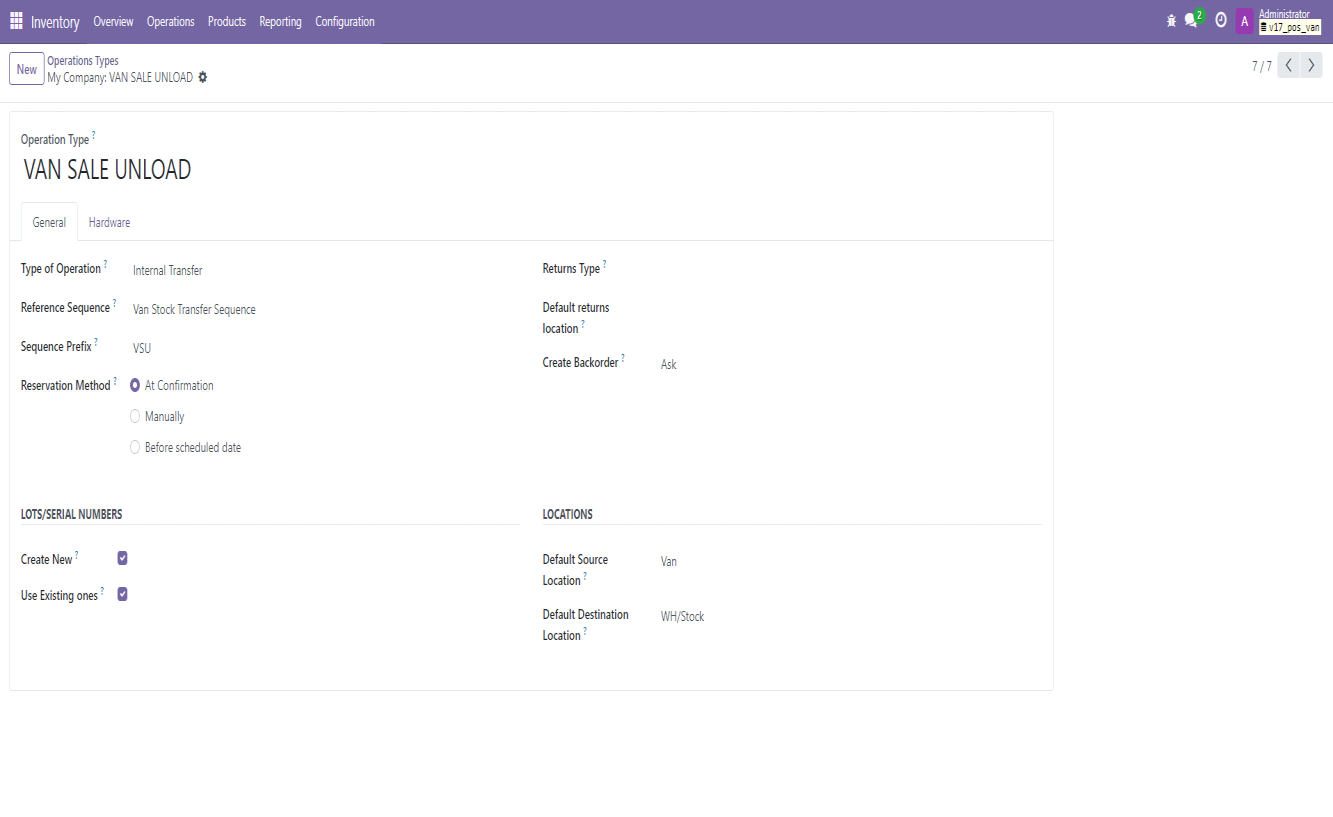Go to next record arrow

(1311, 66)
